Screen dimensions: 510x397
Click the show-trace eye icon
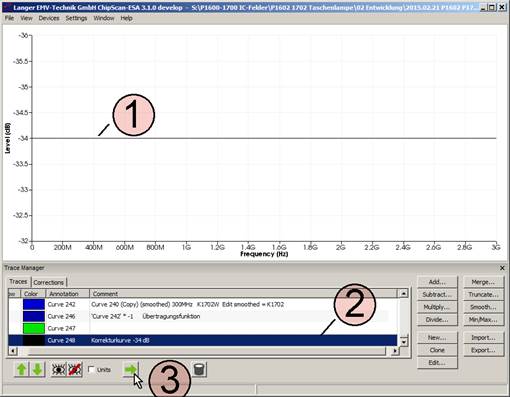(58, 370)
